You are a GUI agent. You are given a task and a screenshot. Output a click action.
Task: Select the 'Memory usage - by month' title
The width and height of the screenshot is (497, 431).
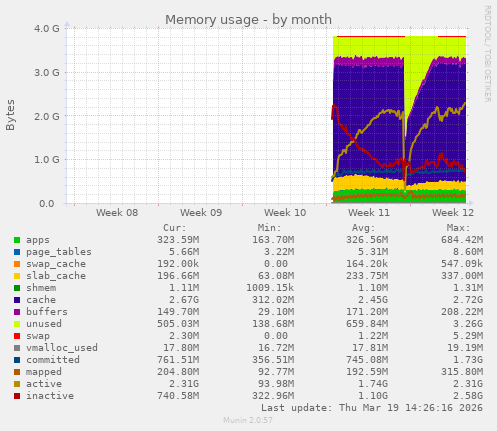(248, 20)
